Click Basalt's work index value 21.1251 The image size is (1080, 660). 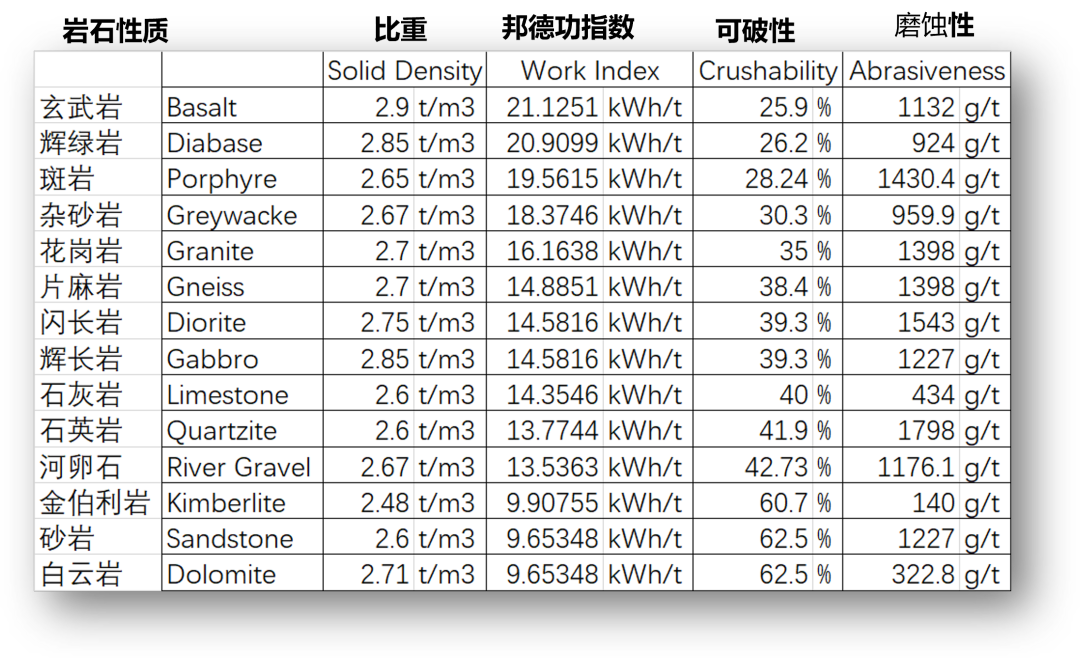pyautogui.click(x=552, y=107)
